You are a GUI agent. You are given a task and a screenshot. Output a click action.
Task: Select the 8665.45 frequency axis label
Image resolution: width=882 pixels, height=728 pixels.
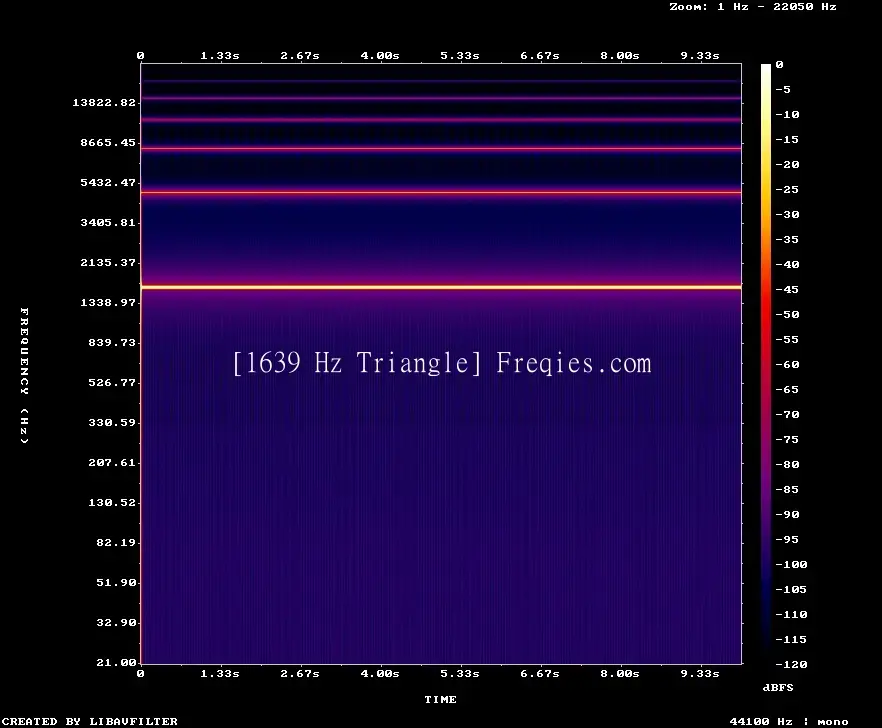[108, 142]
